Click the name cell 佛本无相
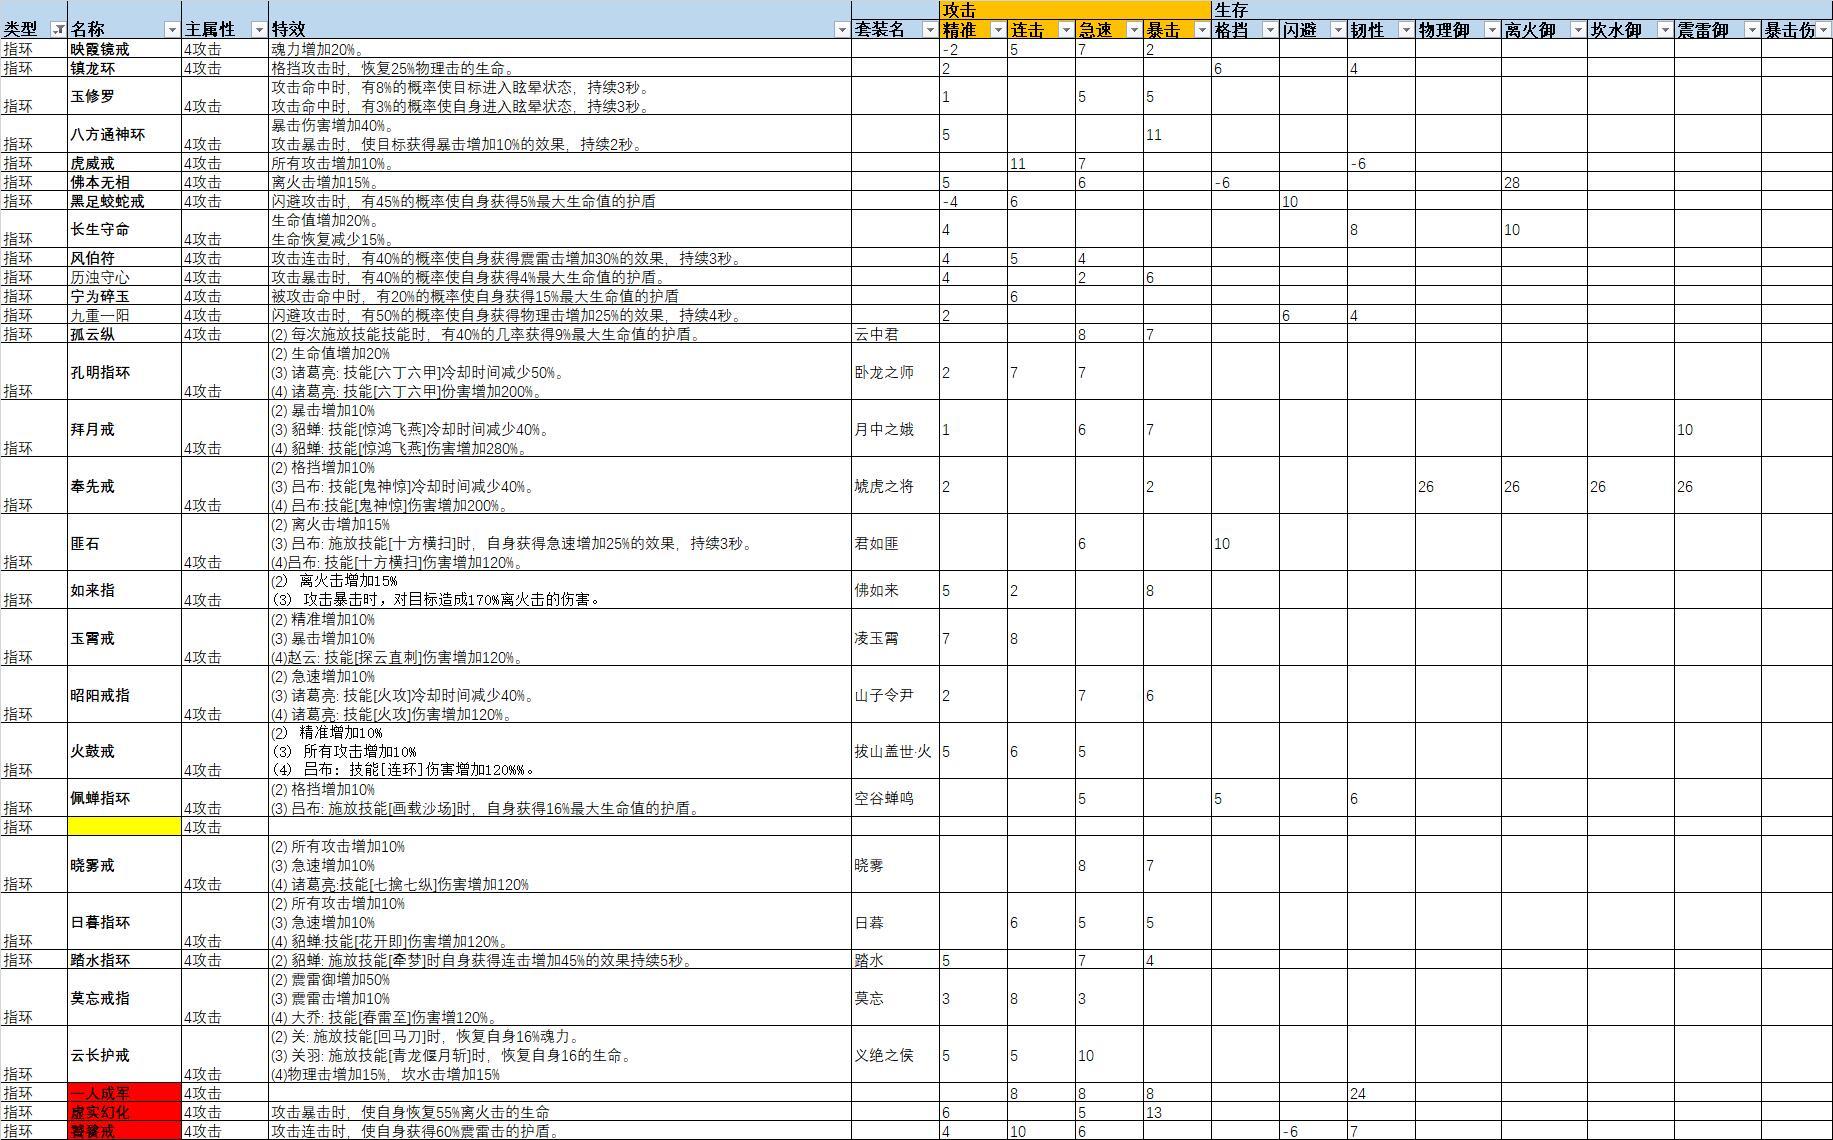1833x1140 pixels. 124,182
